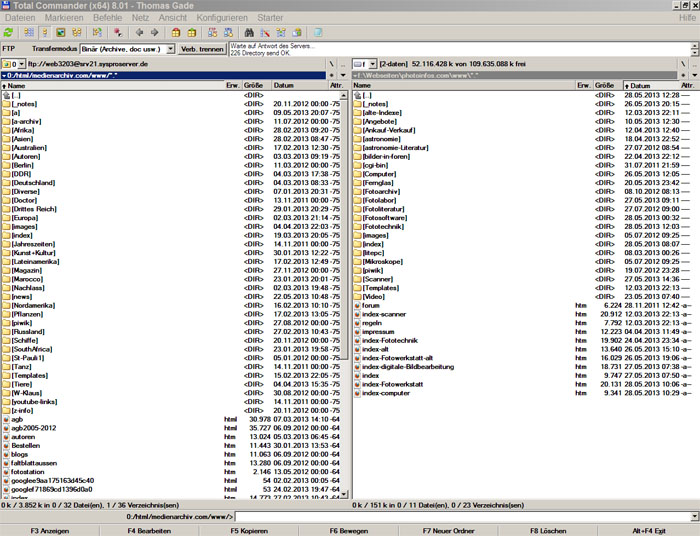
Task: Select the [Lateinamerika] folder in left panel
Action: click(35, 262)
